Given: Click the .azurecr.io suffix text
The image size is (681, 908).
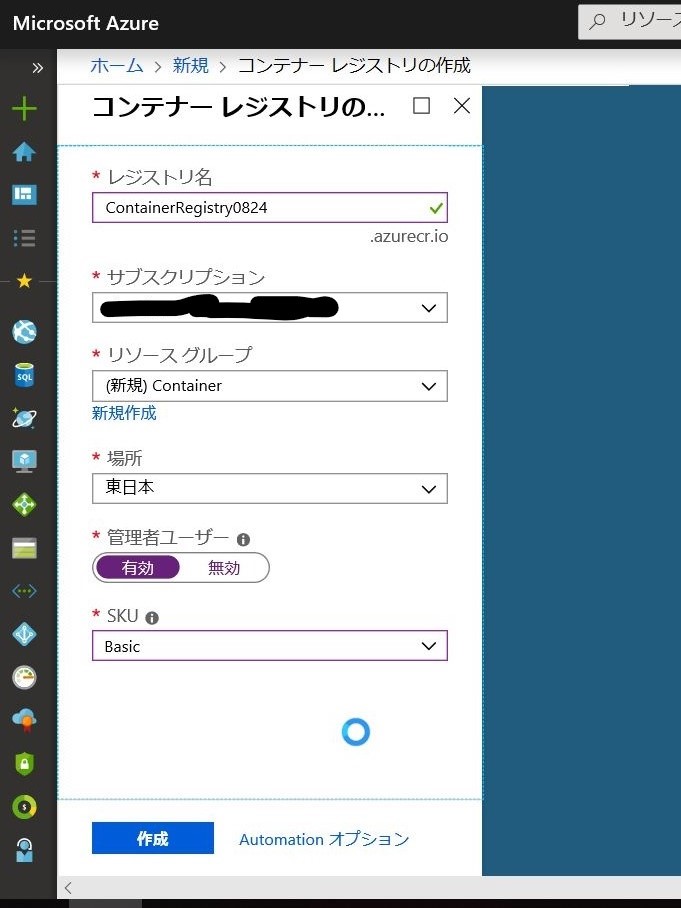Looking at the screenshot, I should pos(409,236).
